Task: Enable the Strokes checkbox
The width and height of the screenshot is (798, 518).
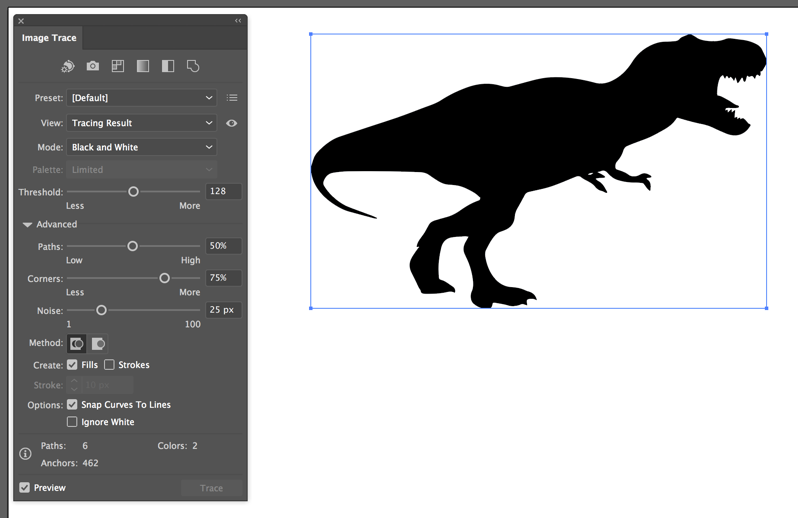Action: click(109, 365)
